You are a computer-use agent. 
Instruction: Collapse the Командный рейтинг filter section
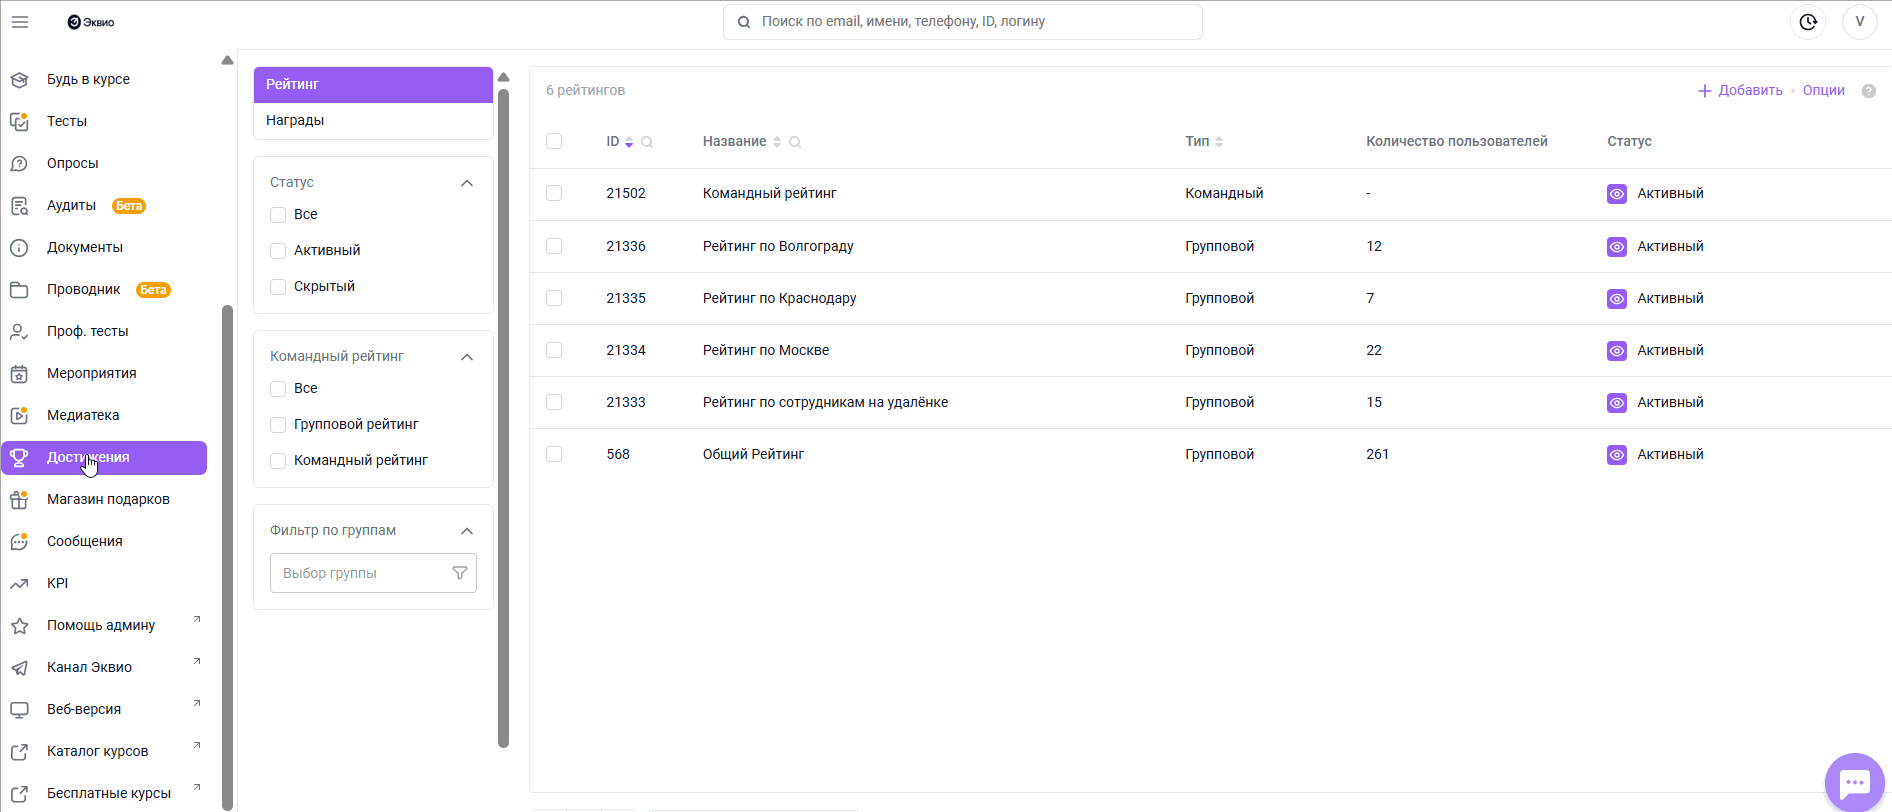[x=467, y=357]
